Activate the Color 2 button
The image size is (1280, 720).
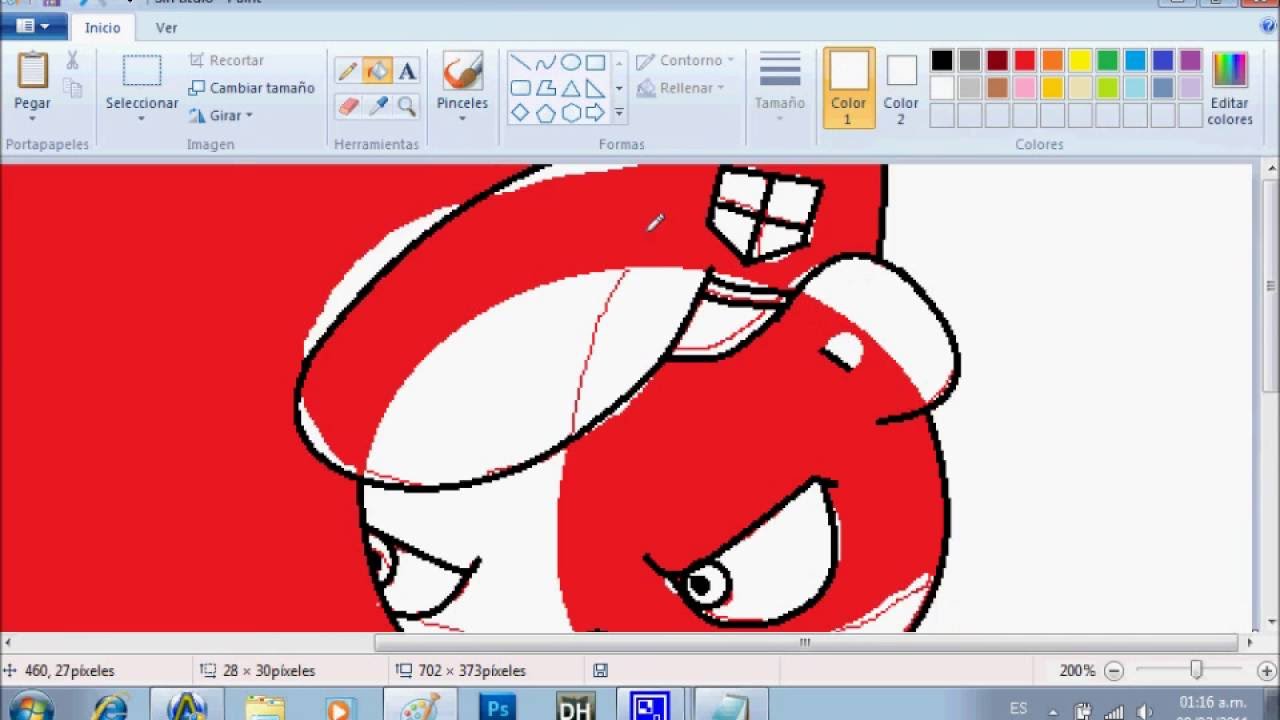click(x=901, y=88)
